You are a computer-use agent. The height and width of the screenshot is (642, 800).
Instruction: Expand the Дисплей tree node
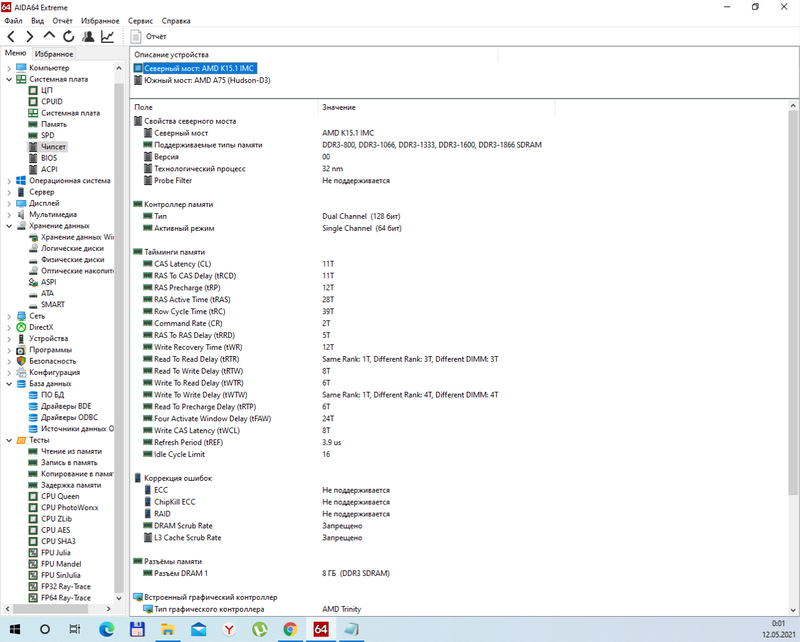point(9,203)
